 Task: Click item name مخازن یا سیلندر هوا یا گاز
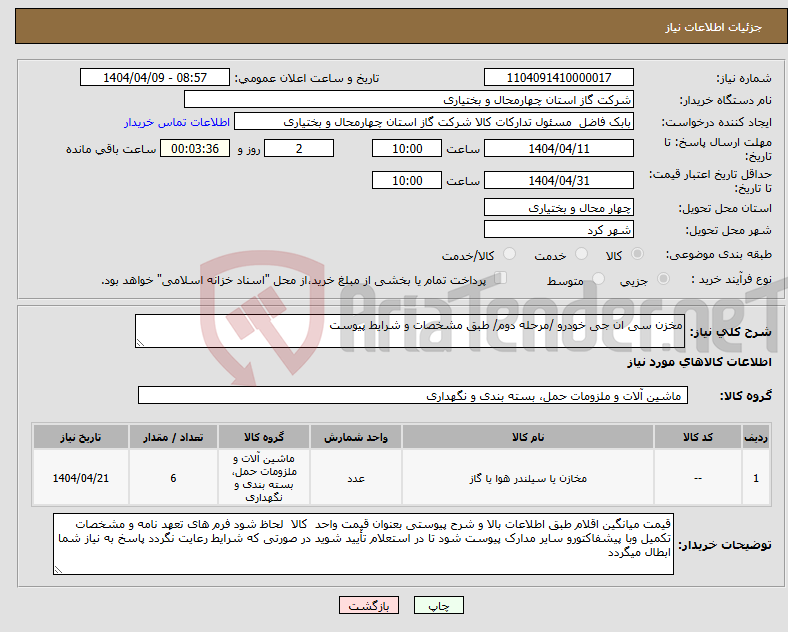coord(528,478)
